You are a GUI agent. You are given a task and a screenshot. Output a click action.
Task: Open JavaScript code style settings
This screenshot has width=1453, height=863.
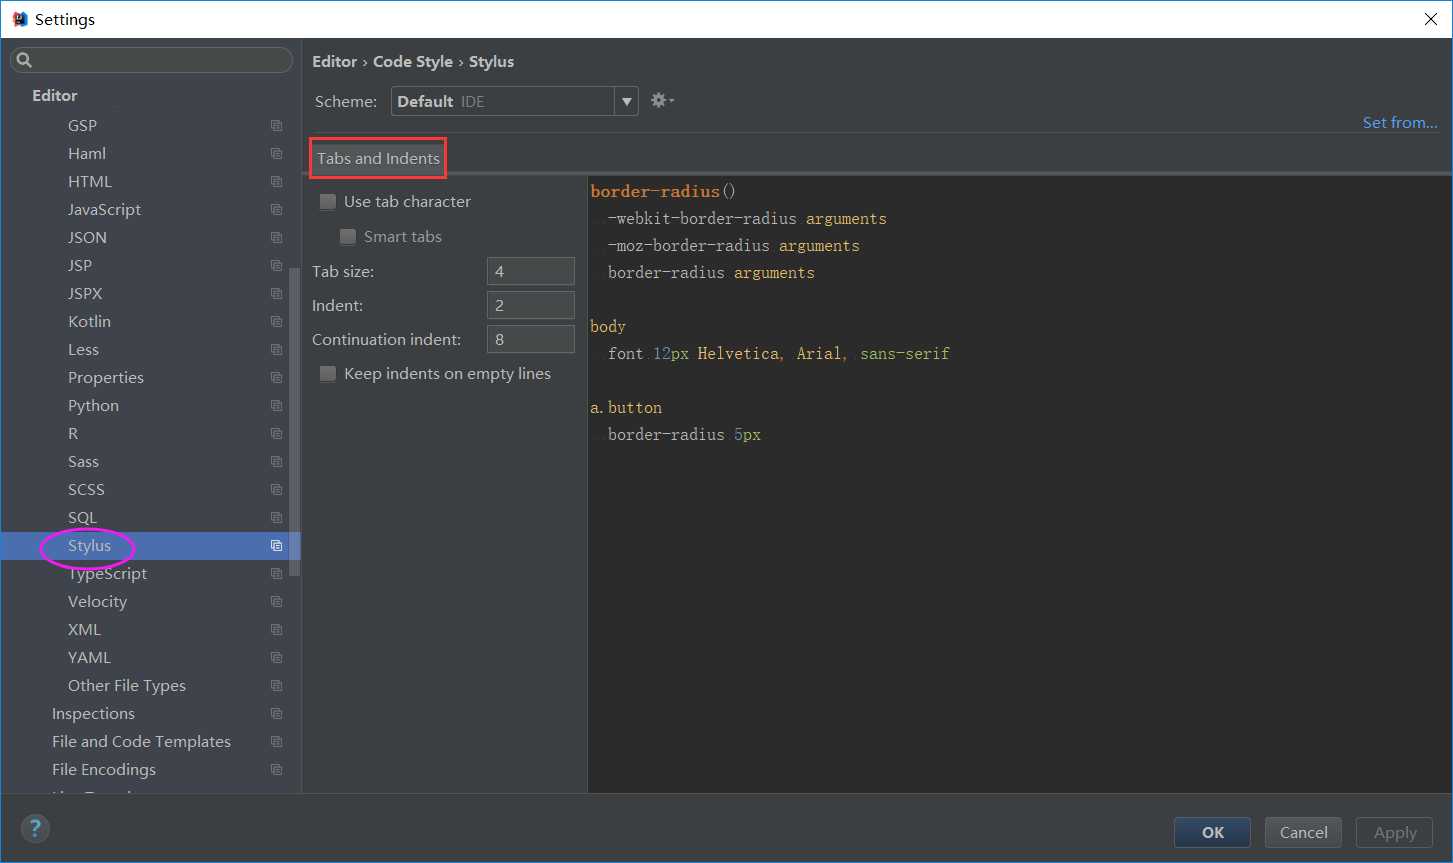[104, 210]
